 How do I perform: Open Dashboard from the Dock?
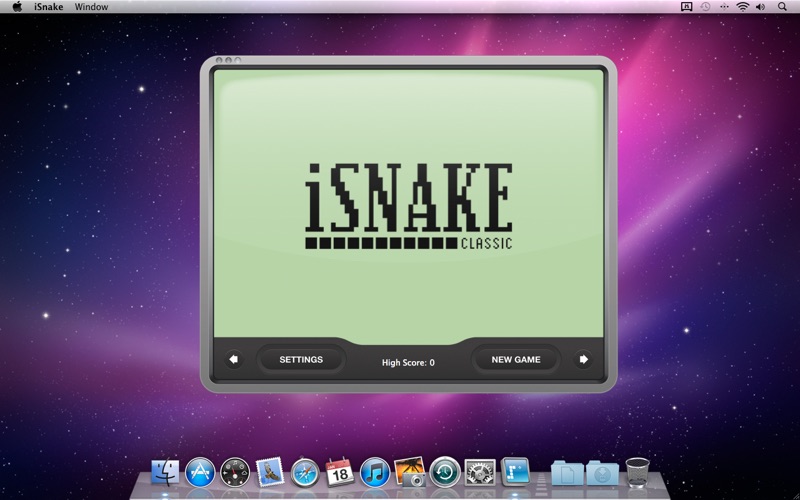pyautogui.click(x=235, y=472)
